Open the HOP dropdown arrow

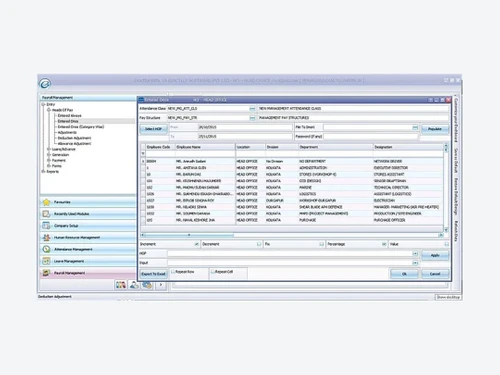pos(415,254)
